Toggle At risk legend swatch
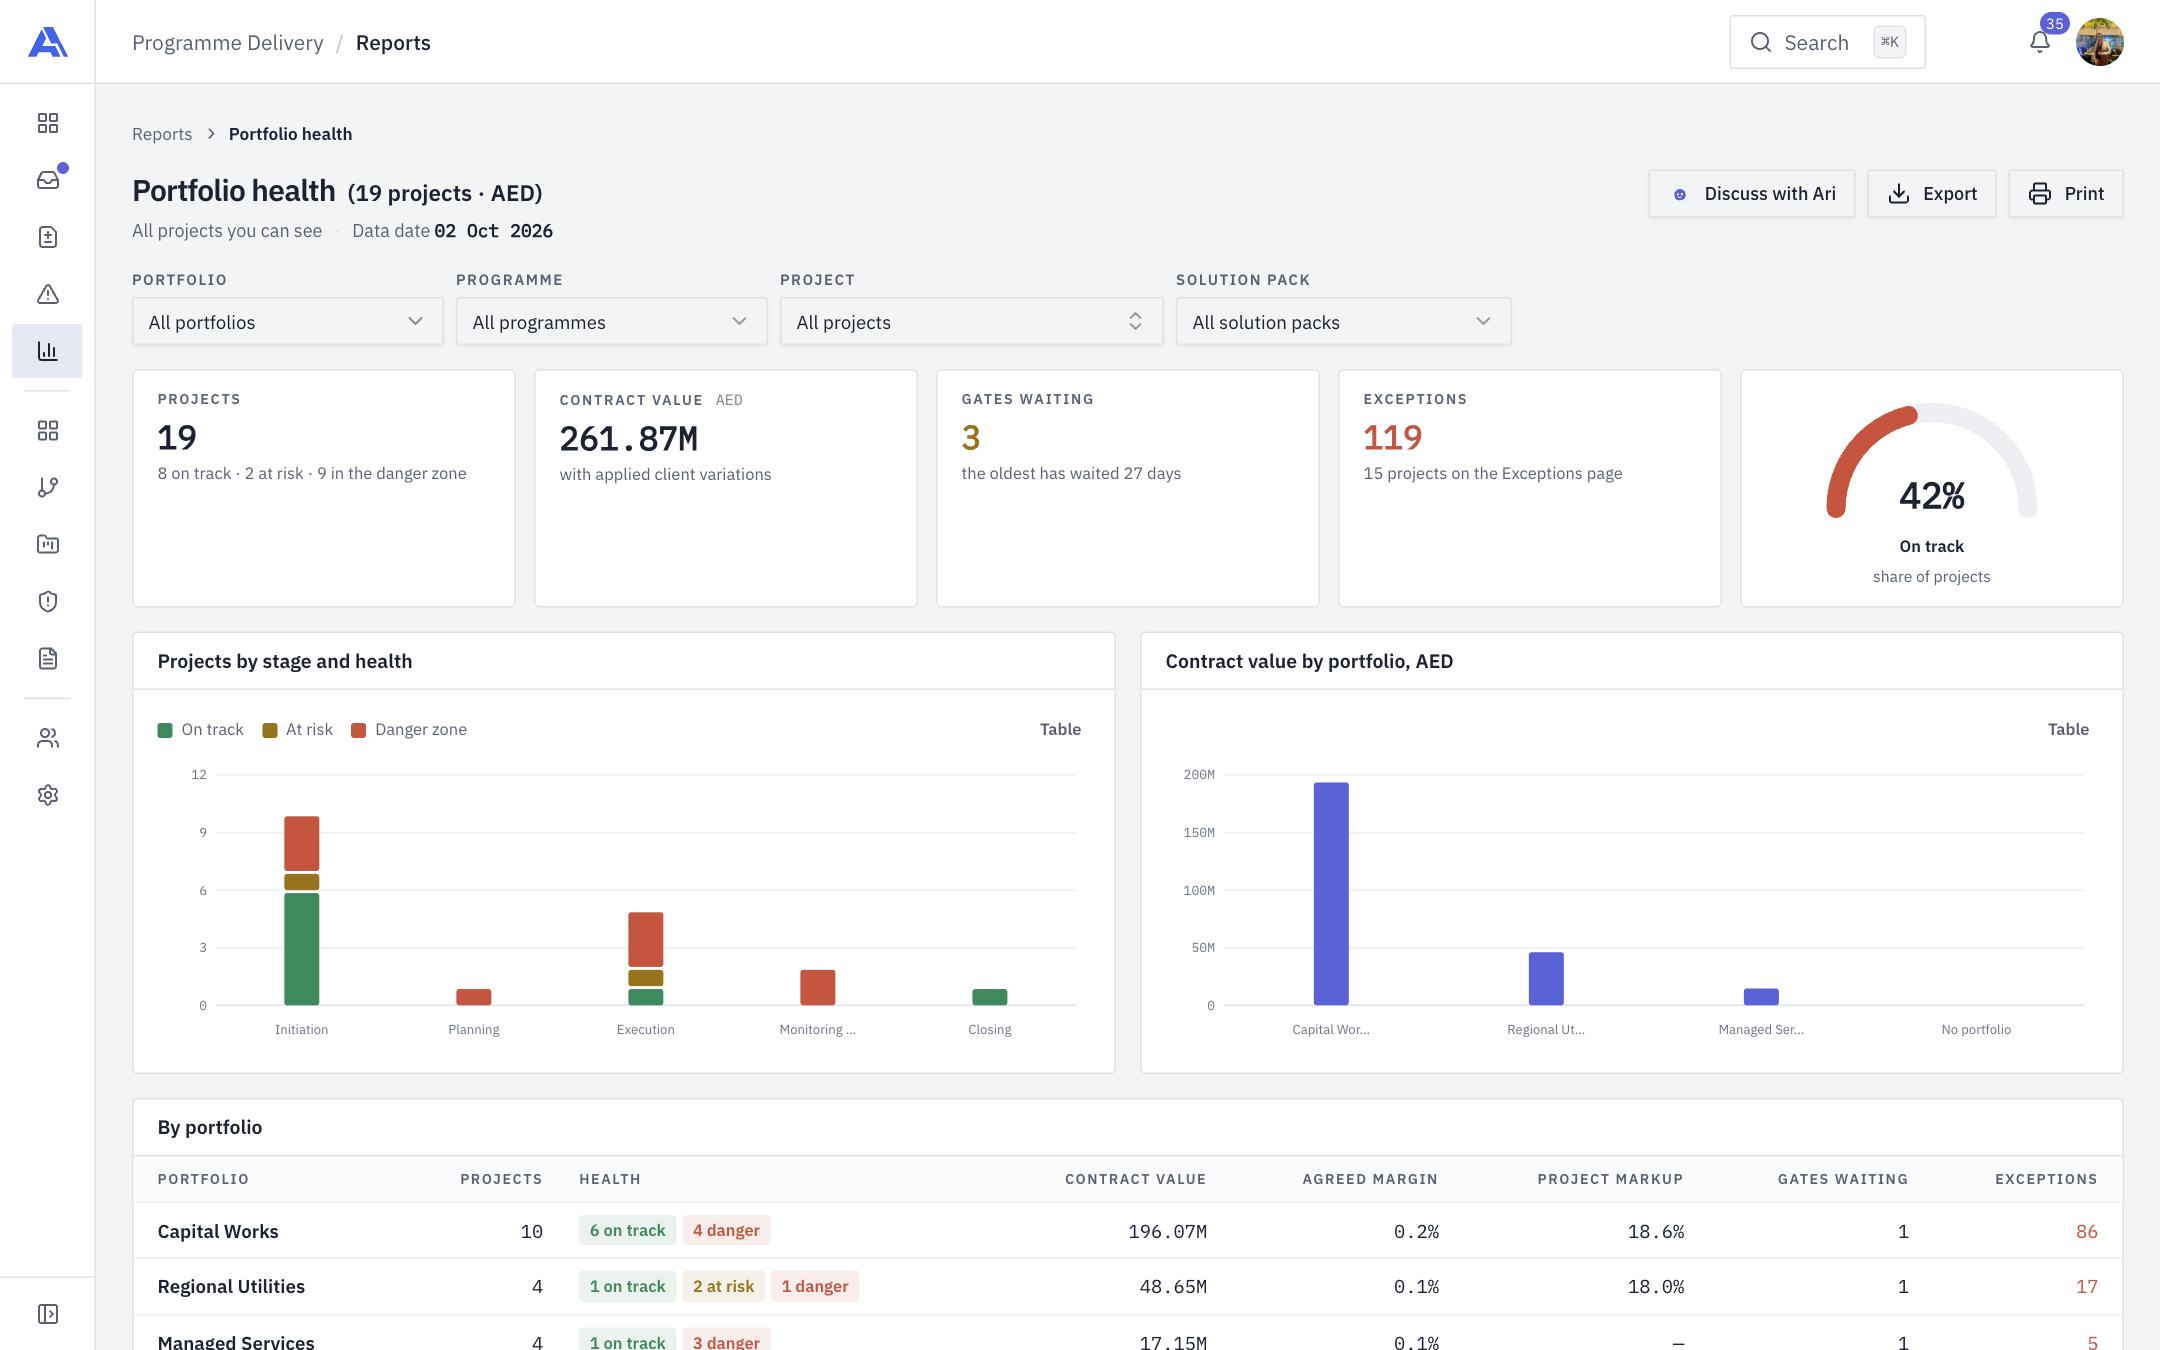The height and width of the screenshot is (1350, 2160). pos(269,730)
